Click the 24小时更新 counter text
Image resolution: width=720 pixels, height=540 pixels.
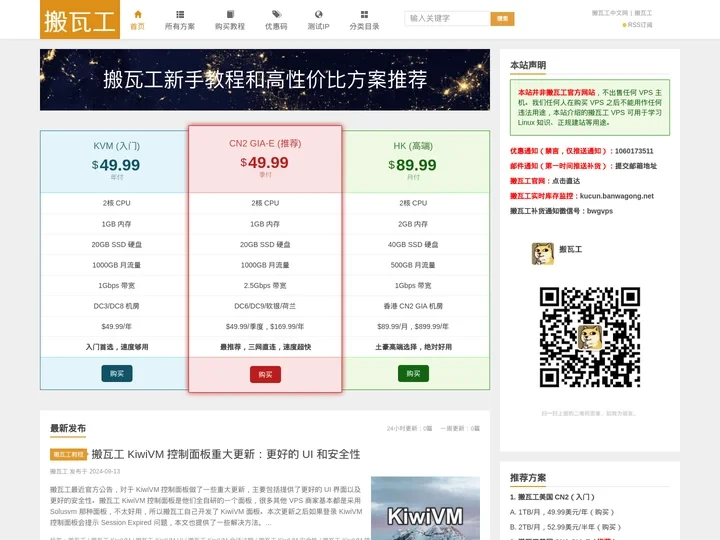pyautogui.click(x=410, y=428)
